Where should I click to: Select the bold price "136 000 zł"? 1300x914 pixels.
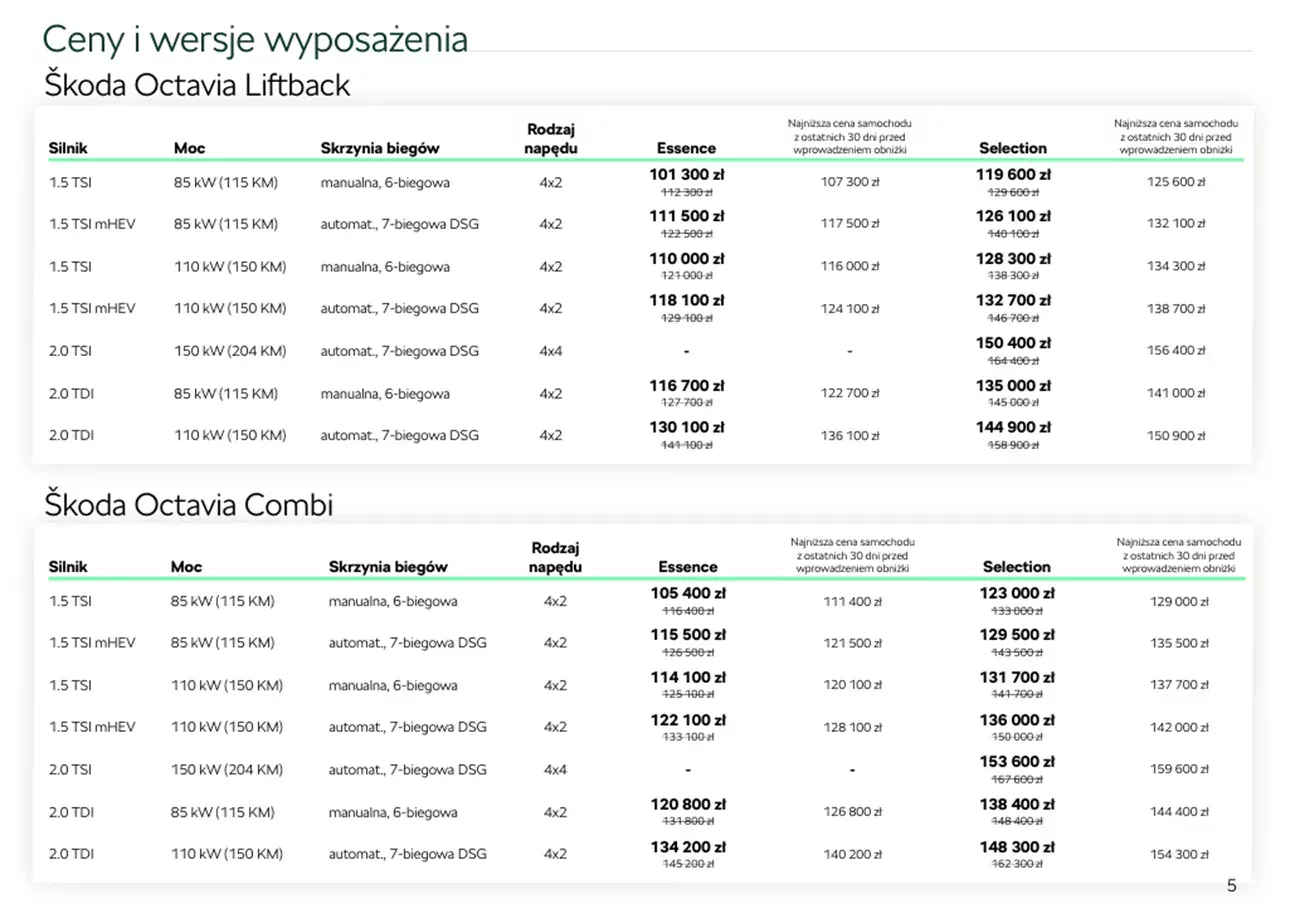click(x=1017, y=720)
